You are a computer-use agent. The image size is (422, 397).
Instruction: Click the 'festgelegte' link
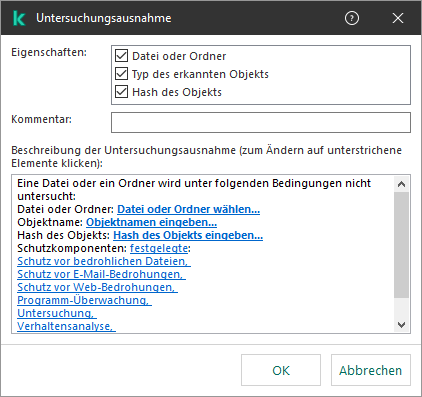159,248
